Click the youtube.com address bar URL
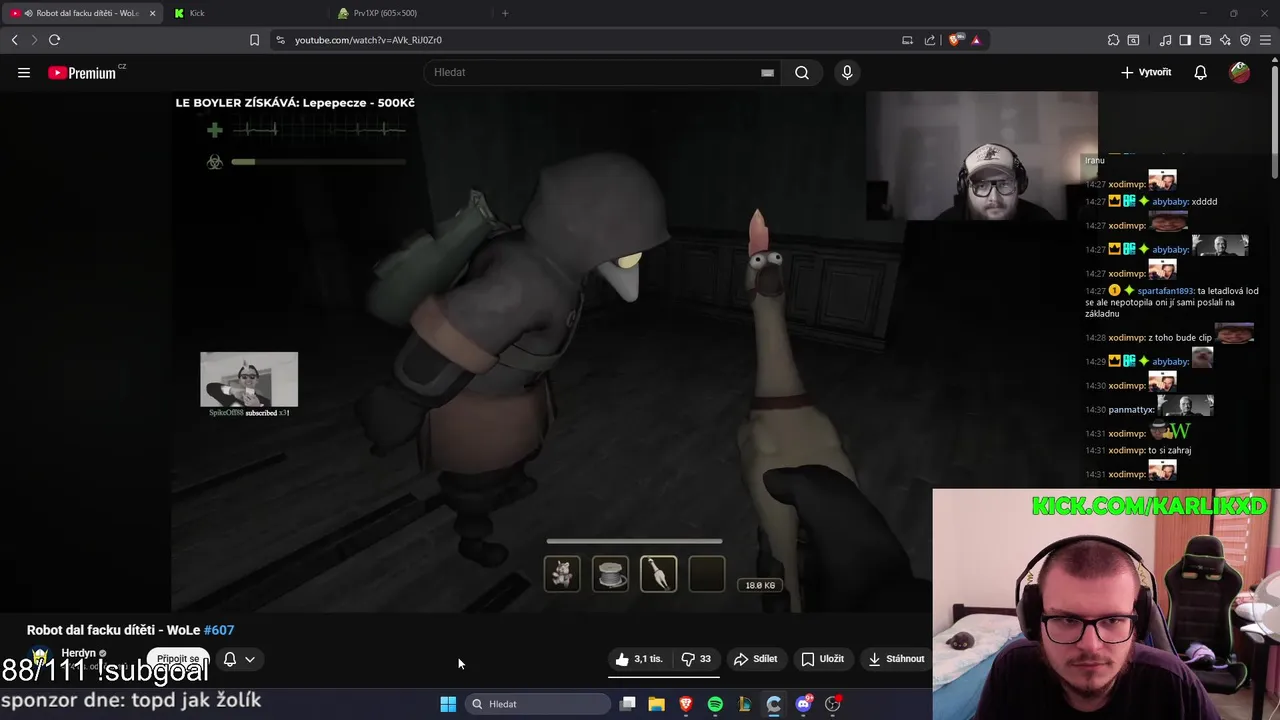Image resolution: width=1280 pixels, height=720 pixels. point(368,40)
